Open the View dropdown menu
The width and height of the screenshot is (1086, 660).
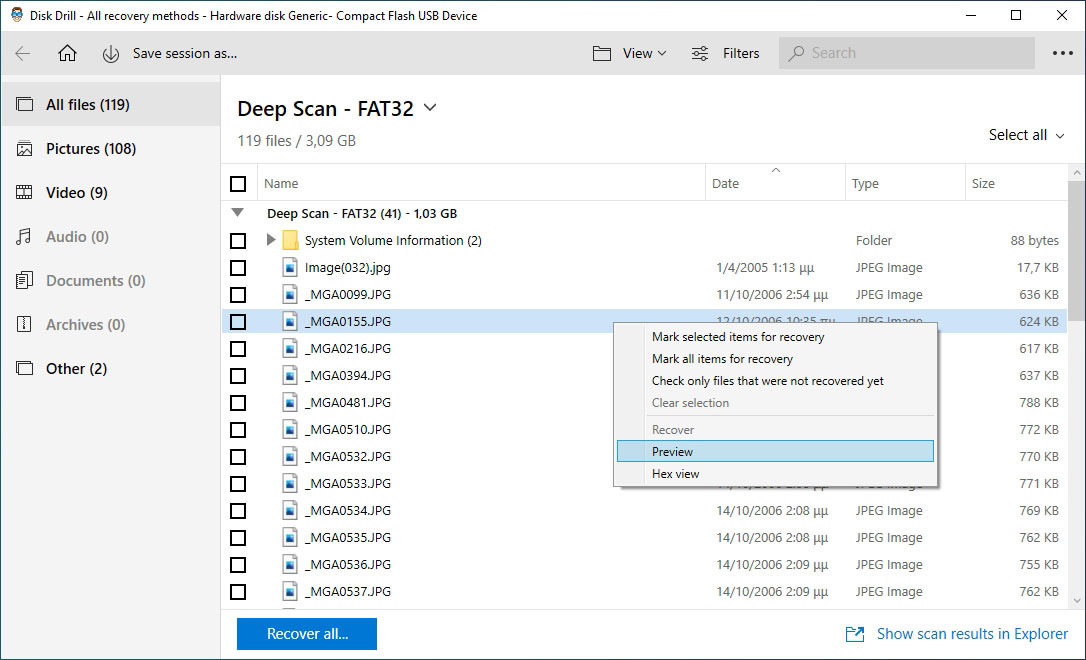coord(644,53)
